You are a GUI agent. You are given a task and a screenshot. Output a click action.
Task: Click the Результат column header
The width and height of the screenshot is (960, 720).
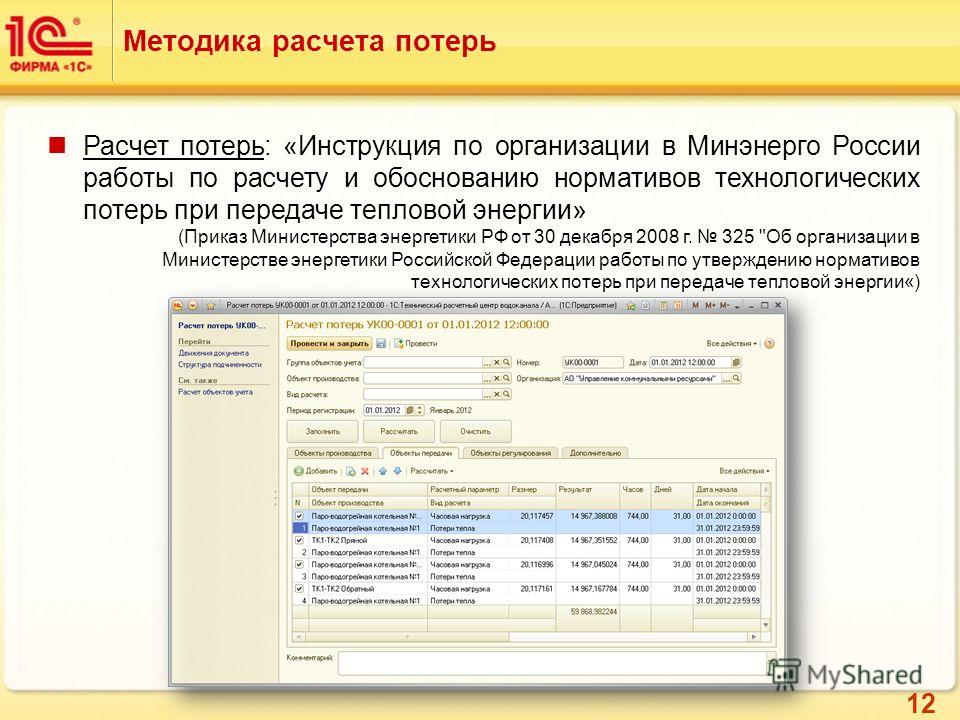click(587, 489)
